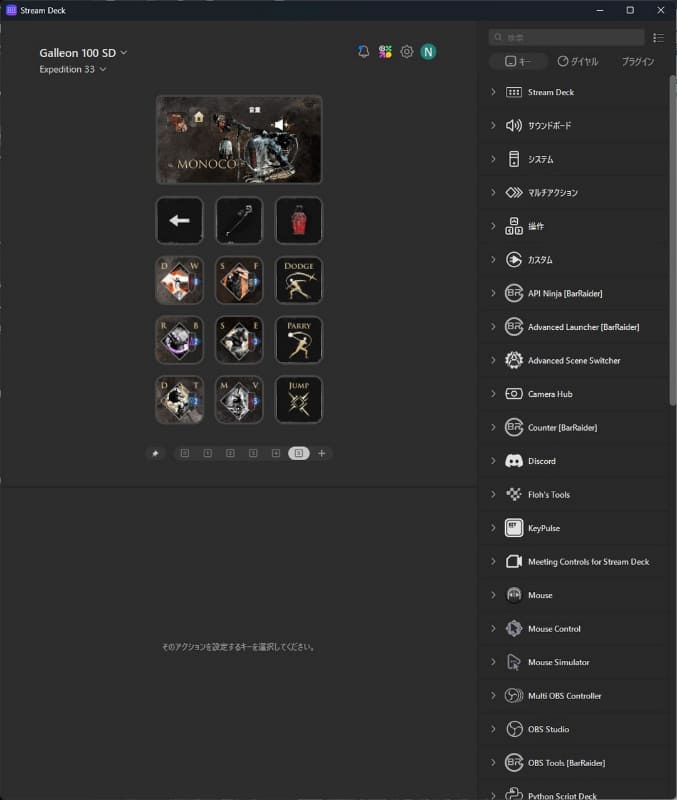This screenshot has height=800, width=677.
Task: Click the speaker icon on touch strip
Action: 280,124
